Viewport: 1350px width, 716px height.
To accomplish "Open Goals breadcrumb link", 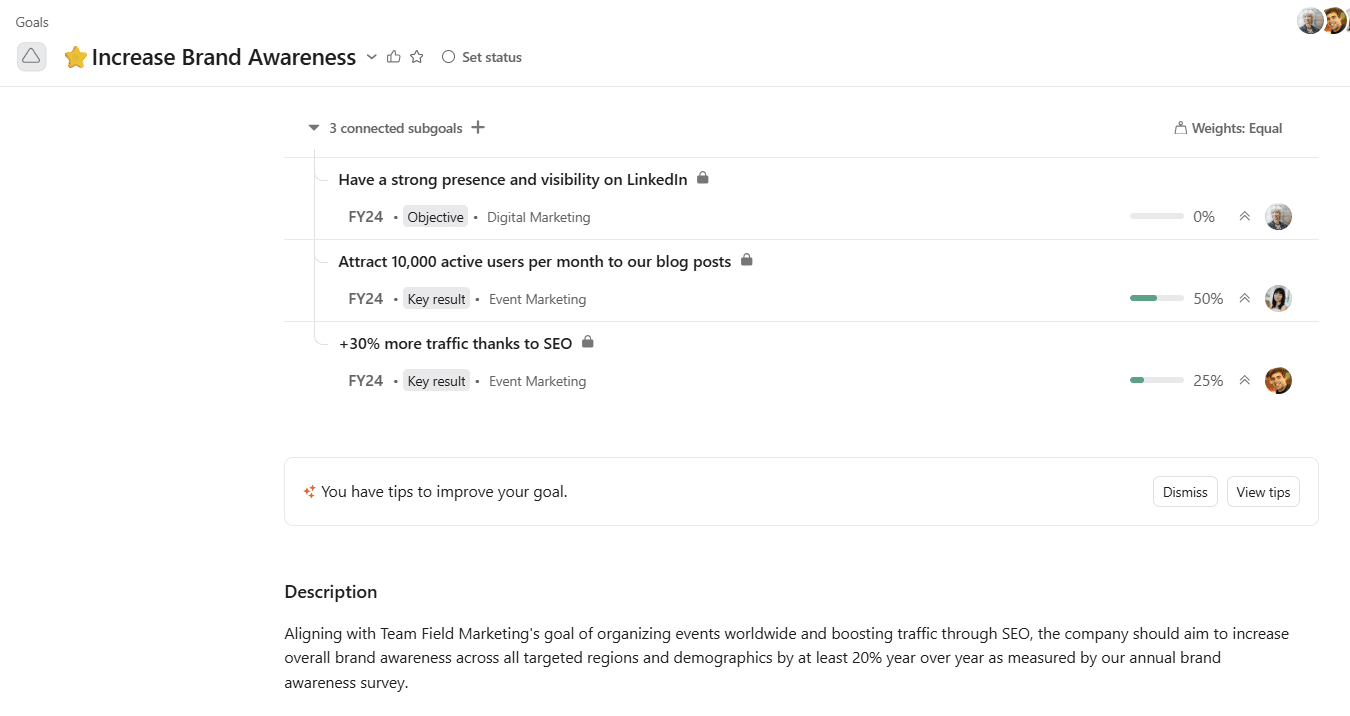I will pos(32,22).
